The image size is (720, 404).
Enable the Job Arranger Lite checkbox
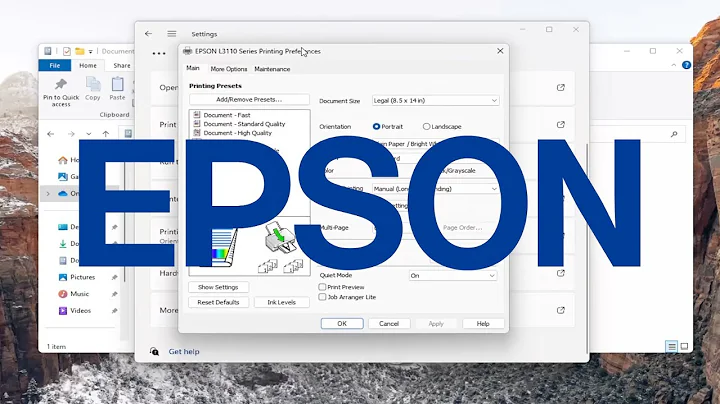point(322,297)
